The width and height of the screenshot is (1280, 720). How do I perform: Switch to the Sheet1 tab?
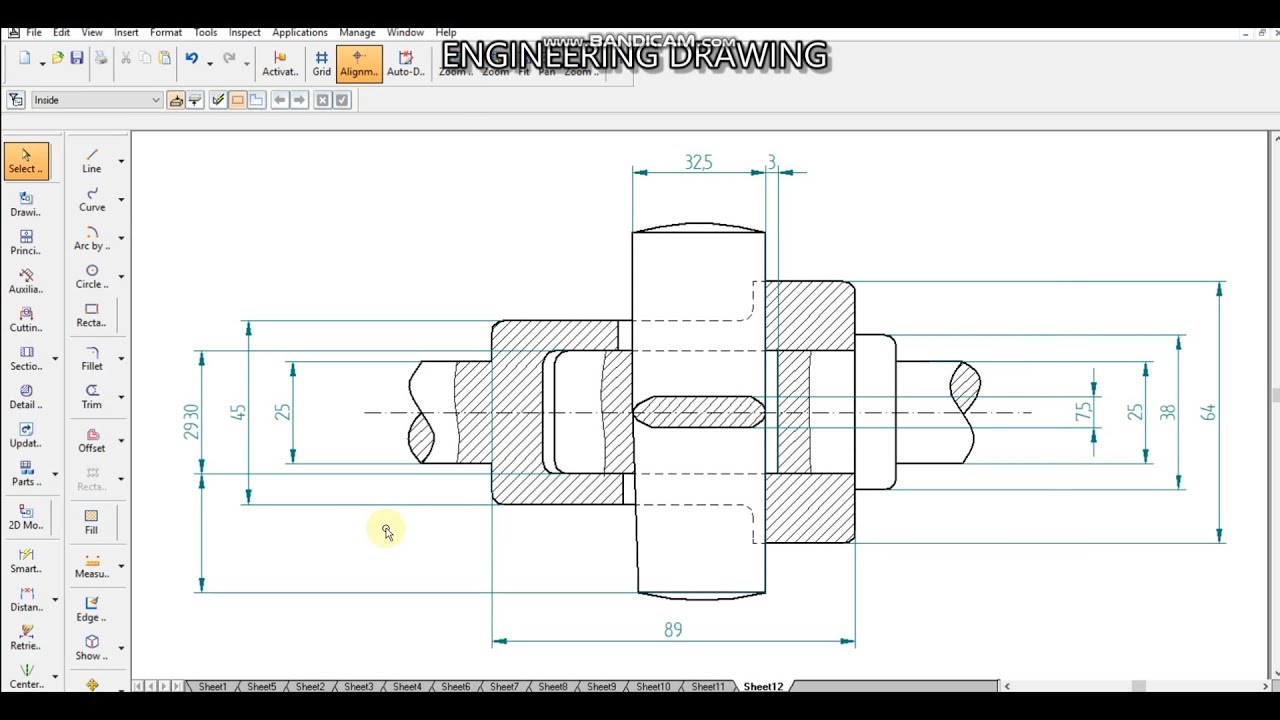(x=212, y=687)
